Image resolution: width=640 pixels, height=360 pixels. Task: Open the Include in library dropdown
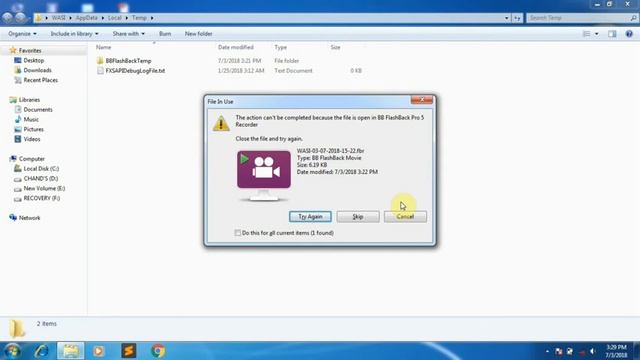[74, 34]
